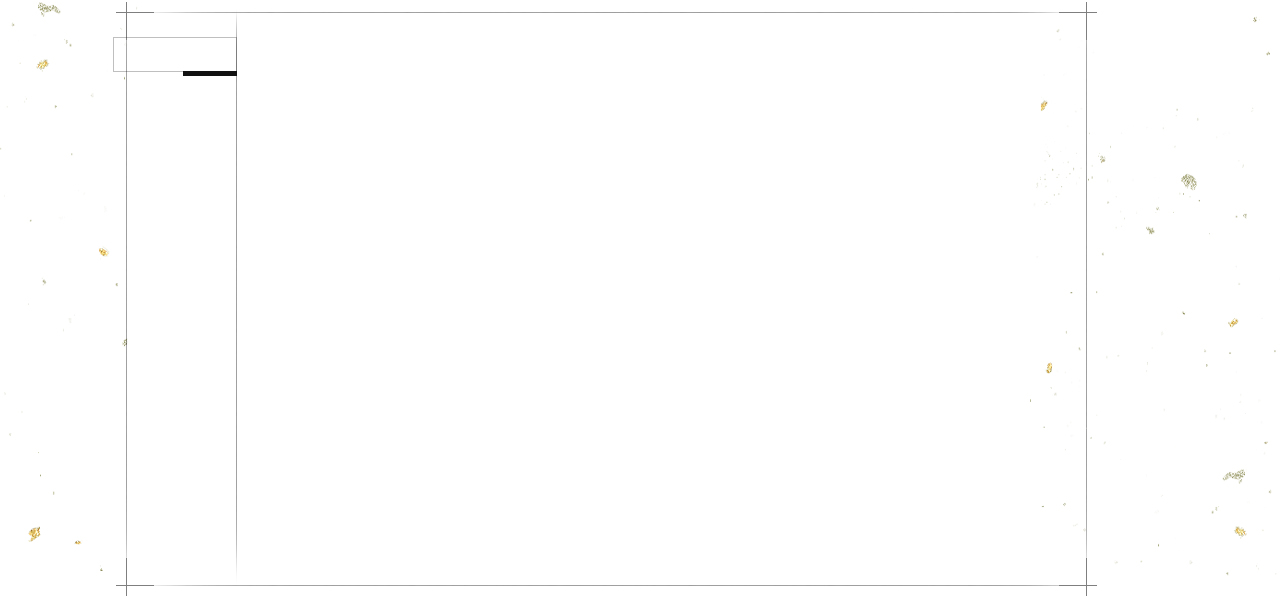Click the gold fleck in right margin midway

[x=1233, y=323]
